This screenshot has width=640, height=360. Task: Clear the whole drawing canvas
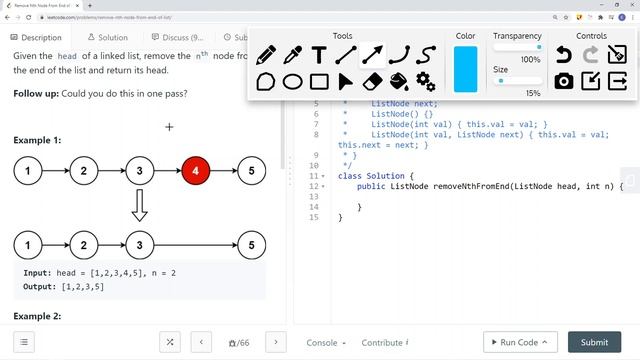click(x=617, y=55)
